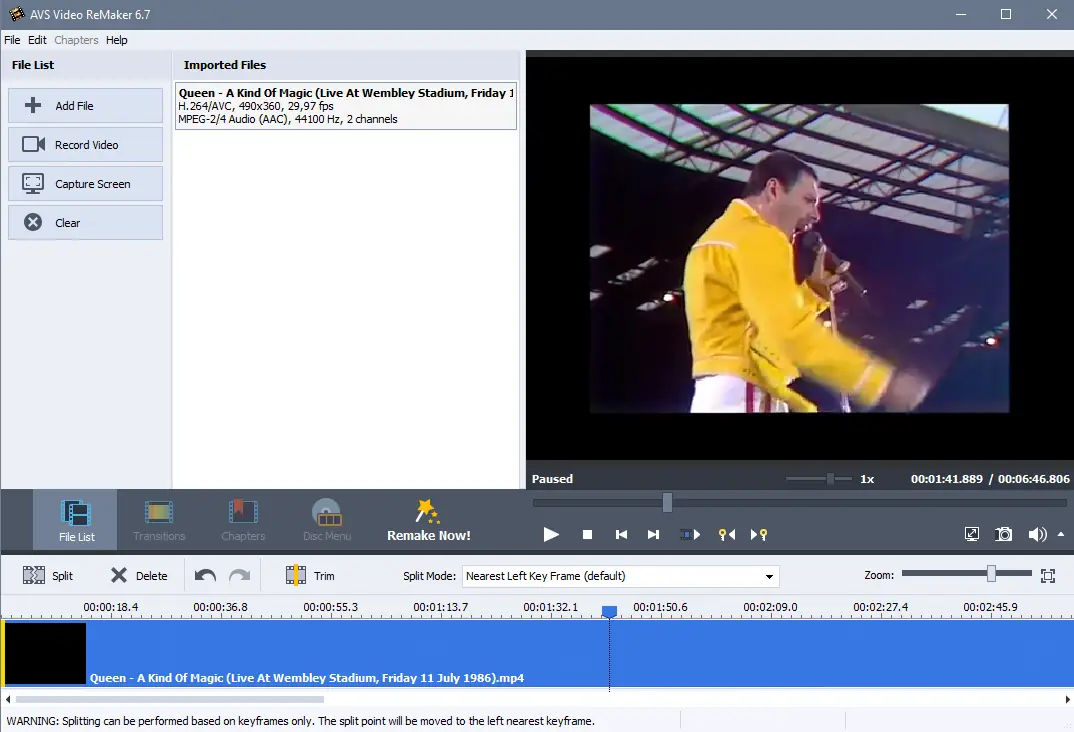Click the current time 00:01:41.889
This screenshot has height=732, width=1074.
pos(947,479)
